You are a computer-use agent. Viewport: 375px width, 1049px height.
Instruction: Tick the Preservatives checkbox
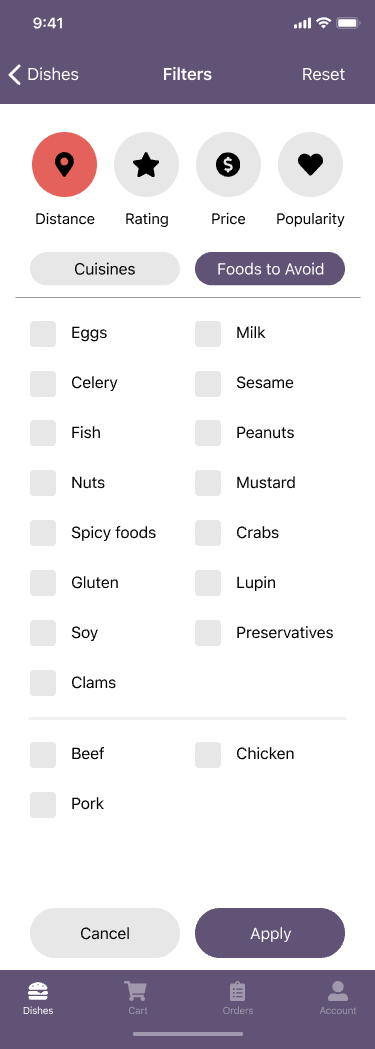coord(208,634)
